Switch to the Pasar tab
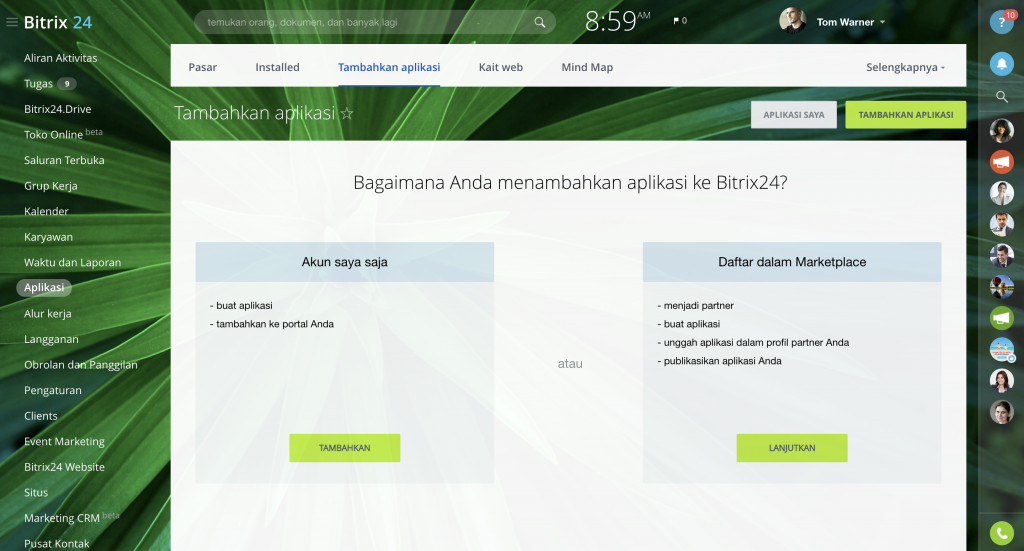 coord(202,67)
